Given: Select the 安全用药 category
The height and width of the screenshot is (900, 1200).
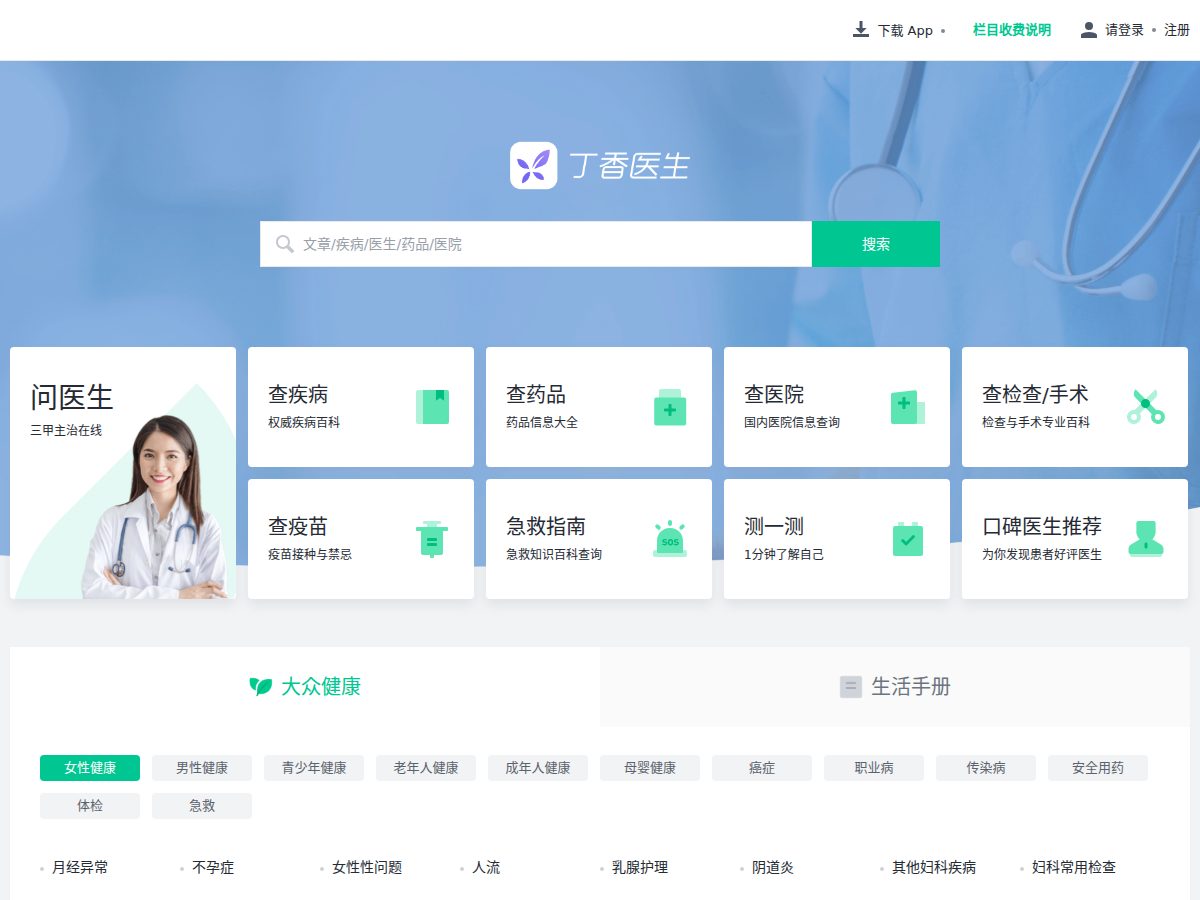Looking at the screenshot, I should (1098, 768).
